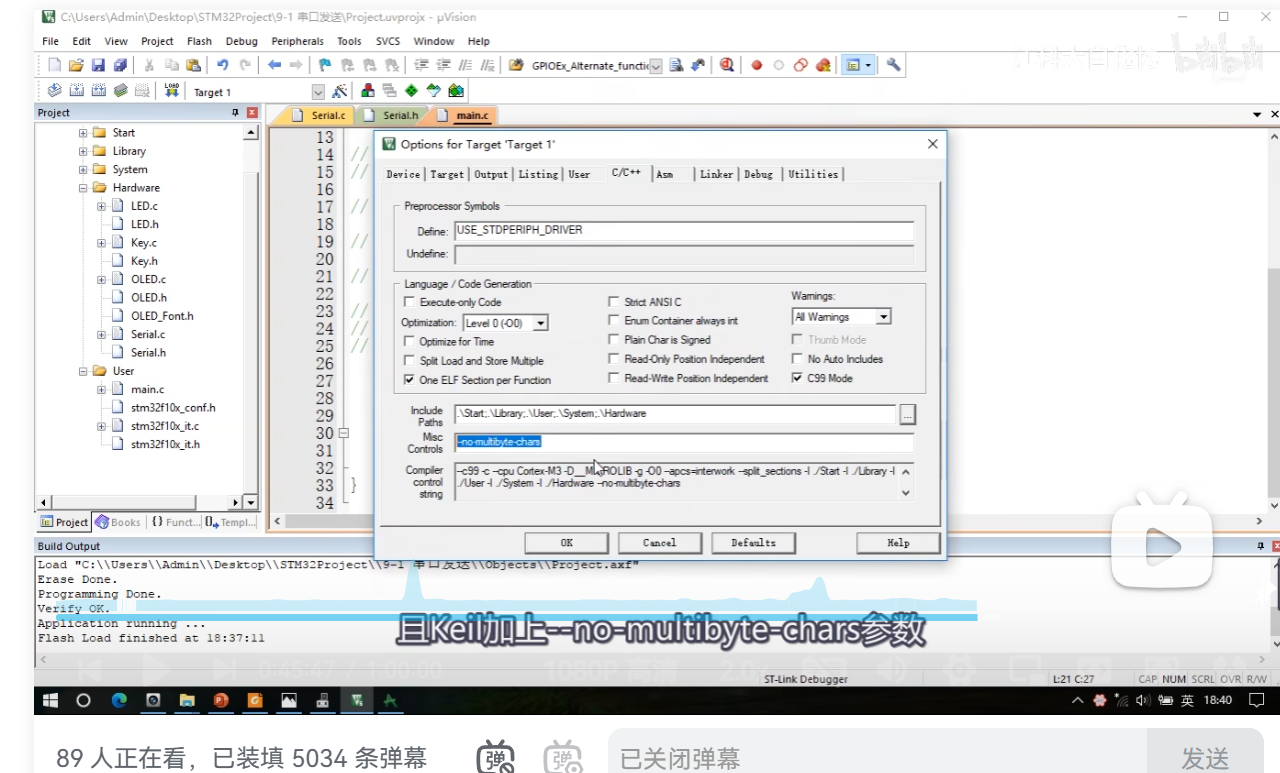1280x773 pixels.
Task: Open Options for Target wand icon
Action: (x=340, y=91)
